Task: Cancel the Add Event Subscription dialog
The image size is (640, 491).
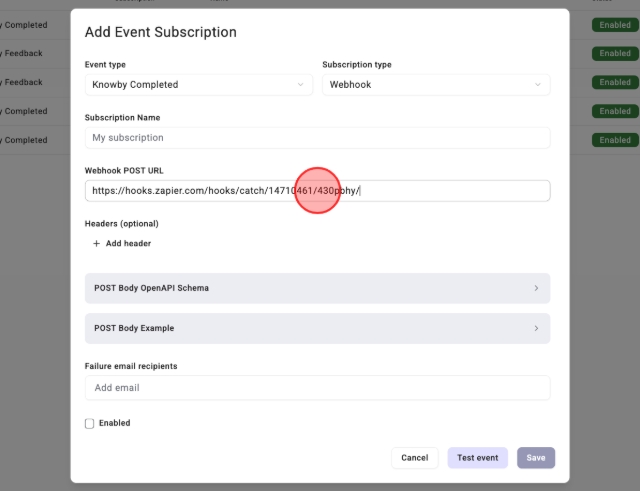Action: pos(415,458)
